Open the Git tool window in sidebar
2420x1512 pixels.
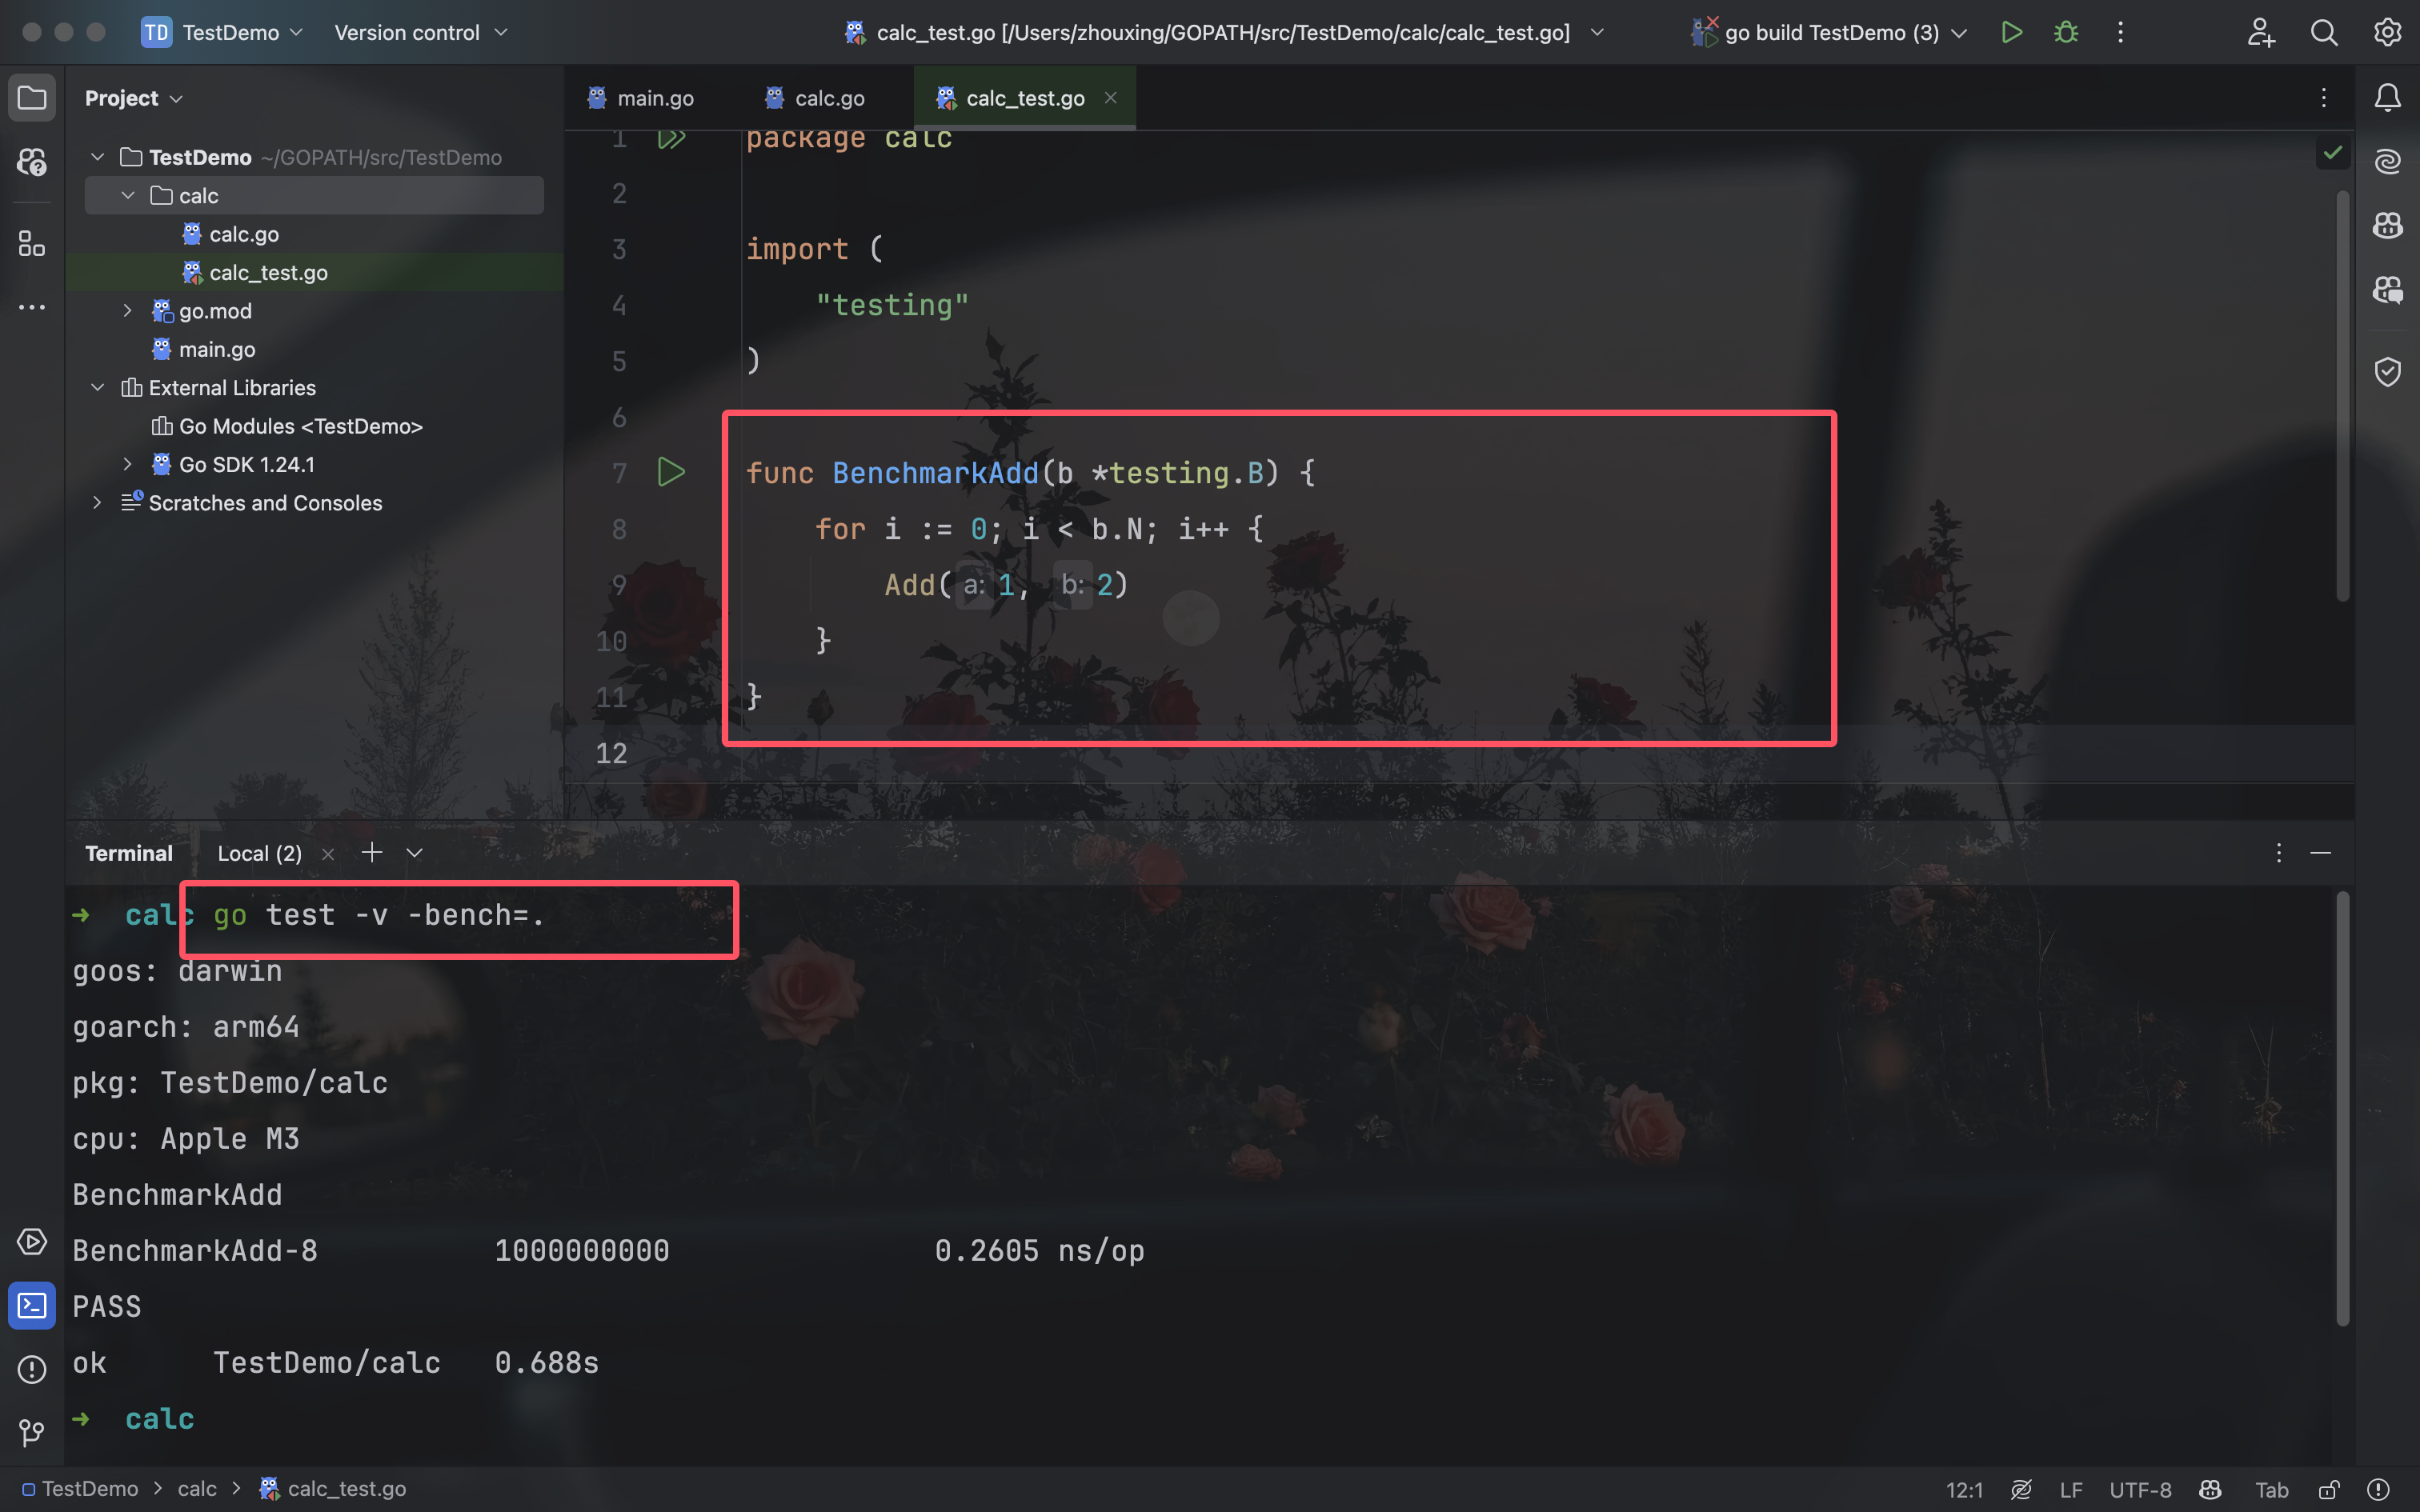(x=32, y=1432)
